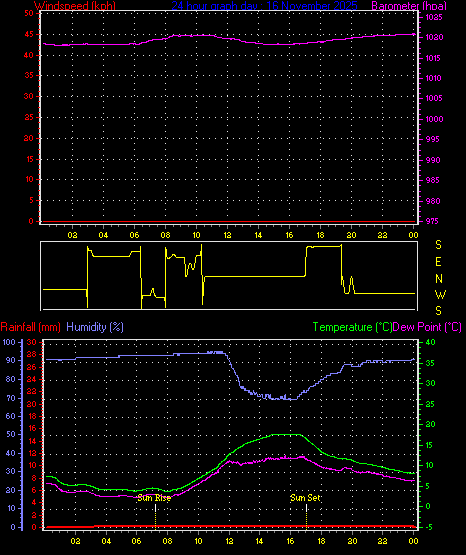Click 40 on the windspeed axis
The width and height of the screenshot is (466, 555).
[x=29, y=55]
